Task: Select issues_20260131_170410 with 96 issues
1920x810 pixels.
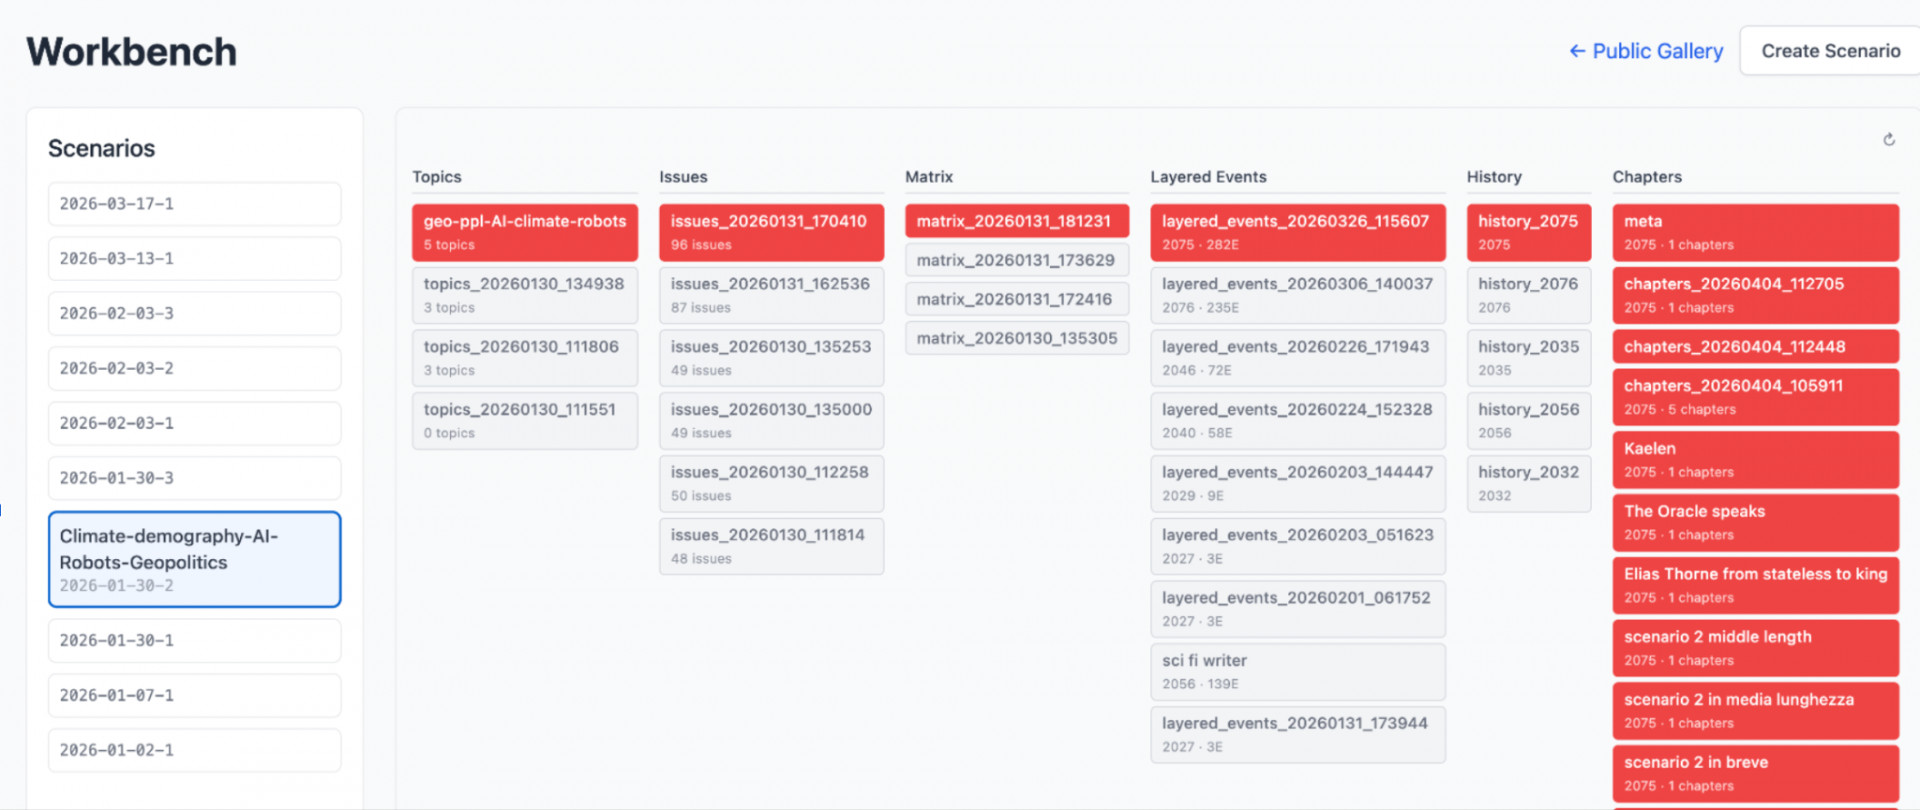Action: pyautogui.click(x=770, y=232)
